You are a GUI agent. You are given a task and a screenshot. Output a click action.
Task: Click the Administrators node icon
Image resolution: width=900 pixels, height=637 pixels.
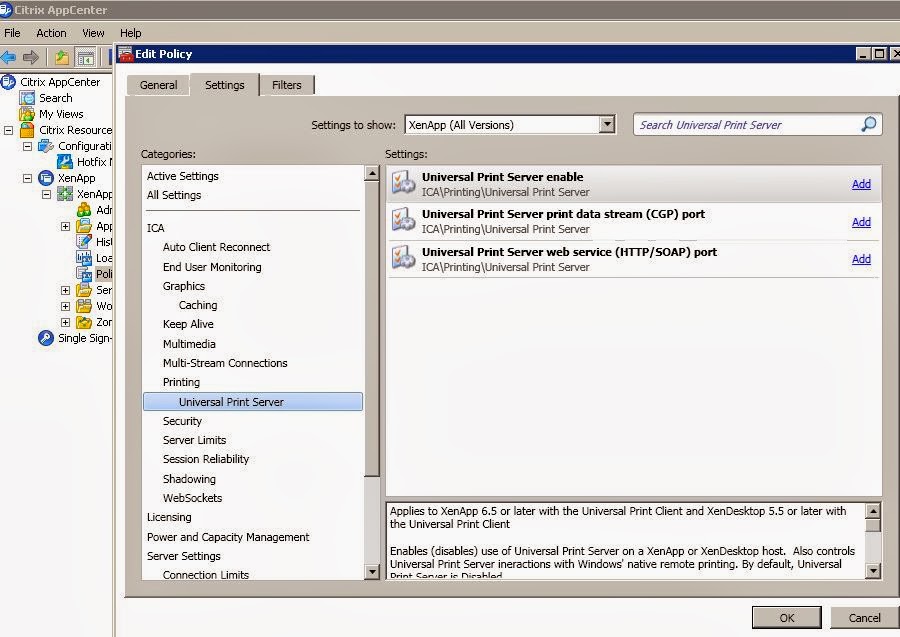[x=84, y=210]
